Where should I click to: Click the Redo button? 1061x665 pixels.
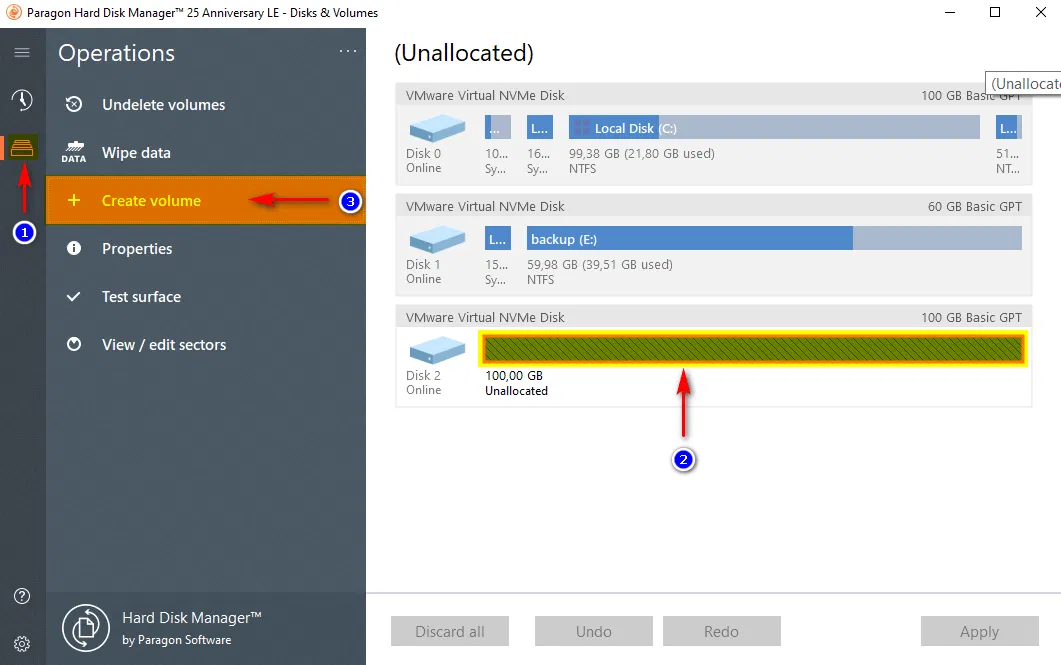722,631
